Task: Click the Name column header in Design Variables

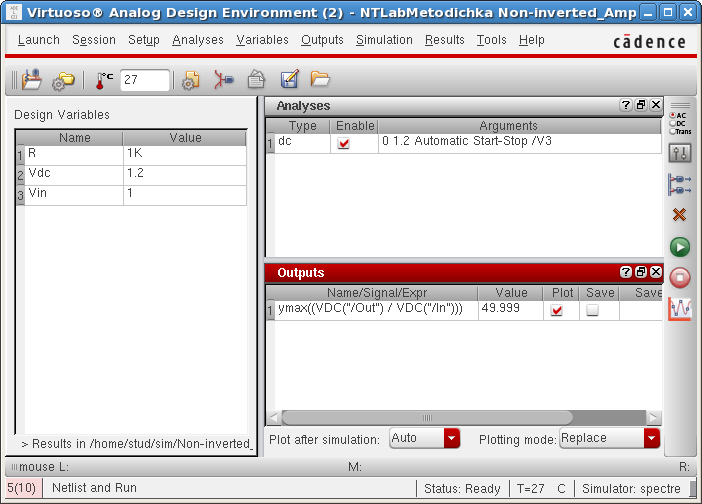Action: click(x=74, y=138)
